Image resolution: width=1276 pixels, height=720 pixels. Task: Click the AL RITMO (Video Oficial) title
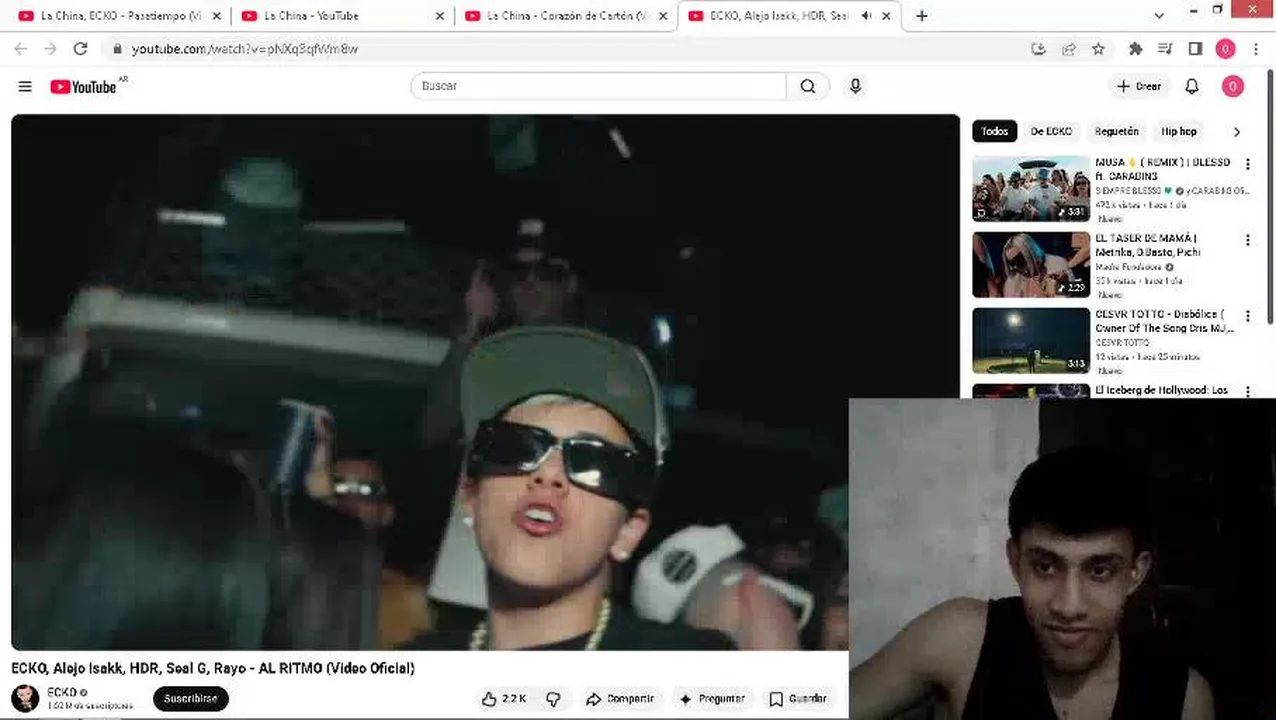coord(213,668)
